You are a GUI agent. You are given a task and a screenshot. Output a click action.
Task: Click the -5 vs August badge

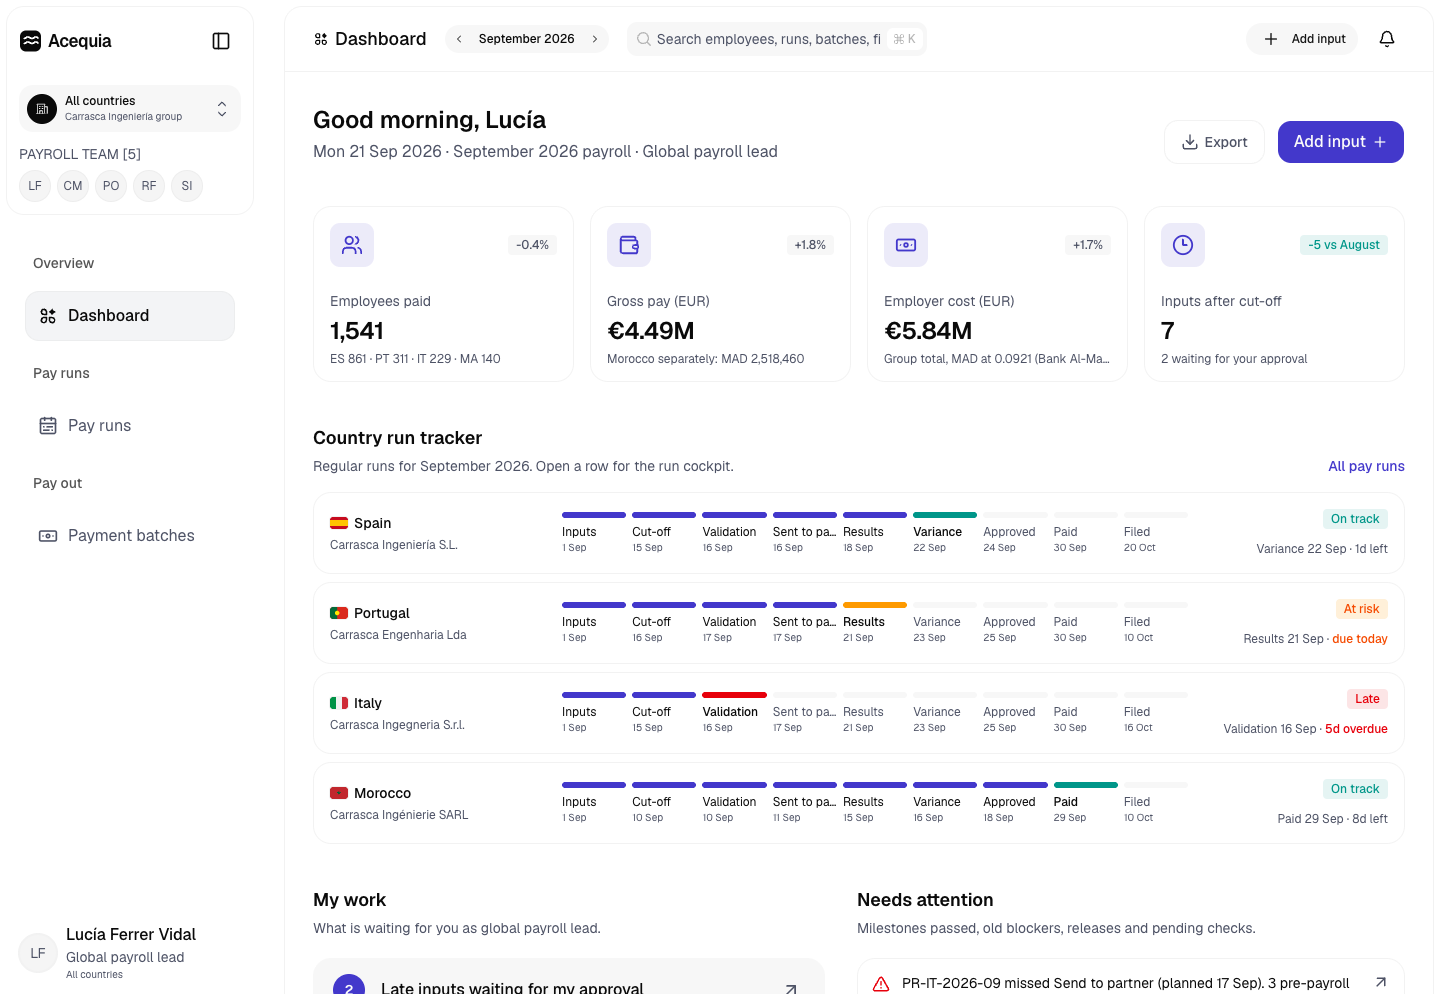1344,245
